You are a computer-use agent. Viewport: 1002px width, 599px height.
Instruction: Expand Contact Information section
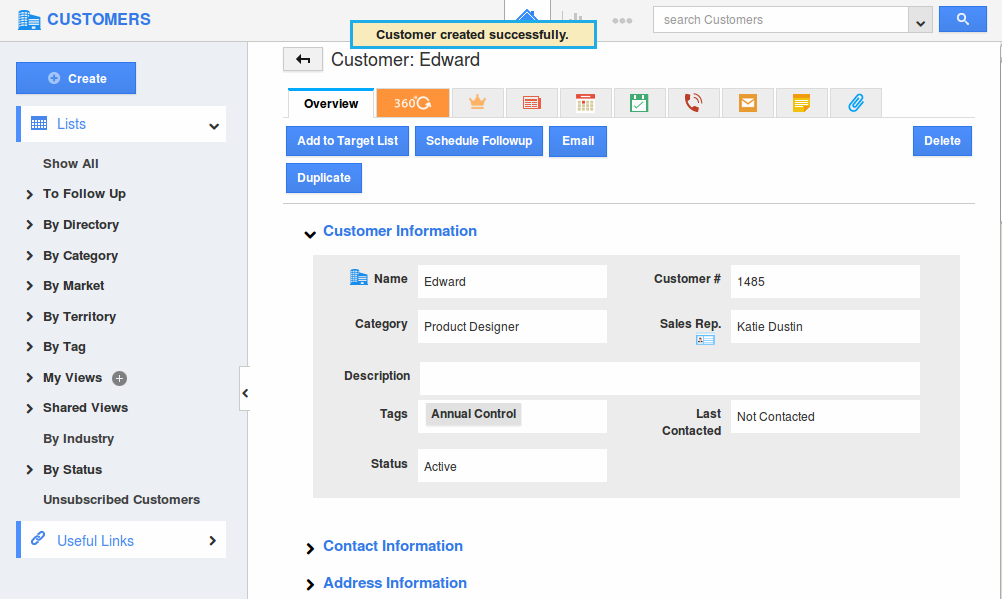310,548
